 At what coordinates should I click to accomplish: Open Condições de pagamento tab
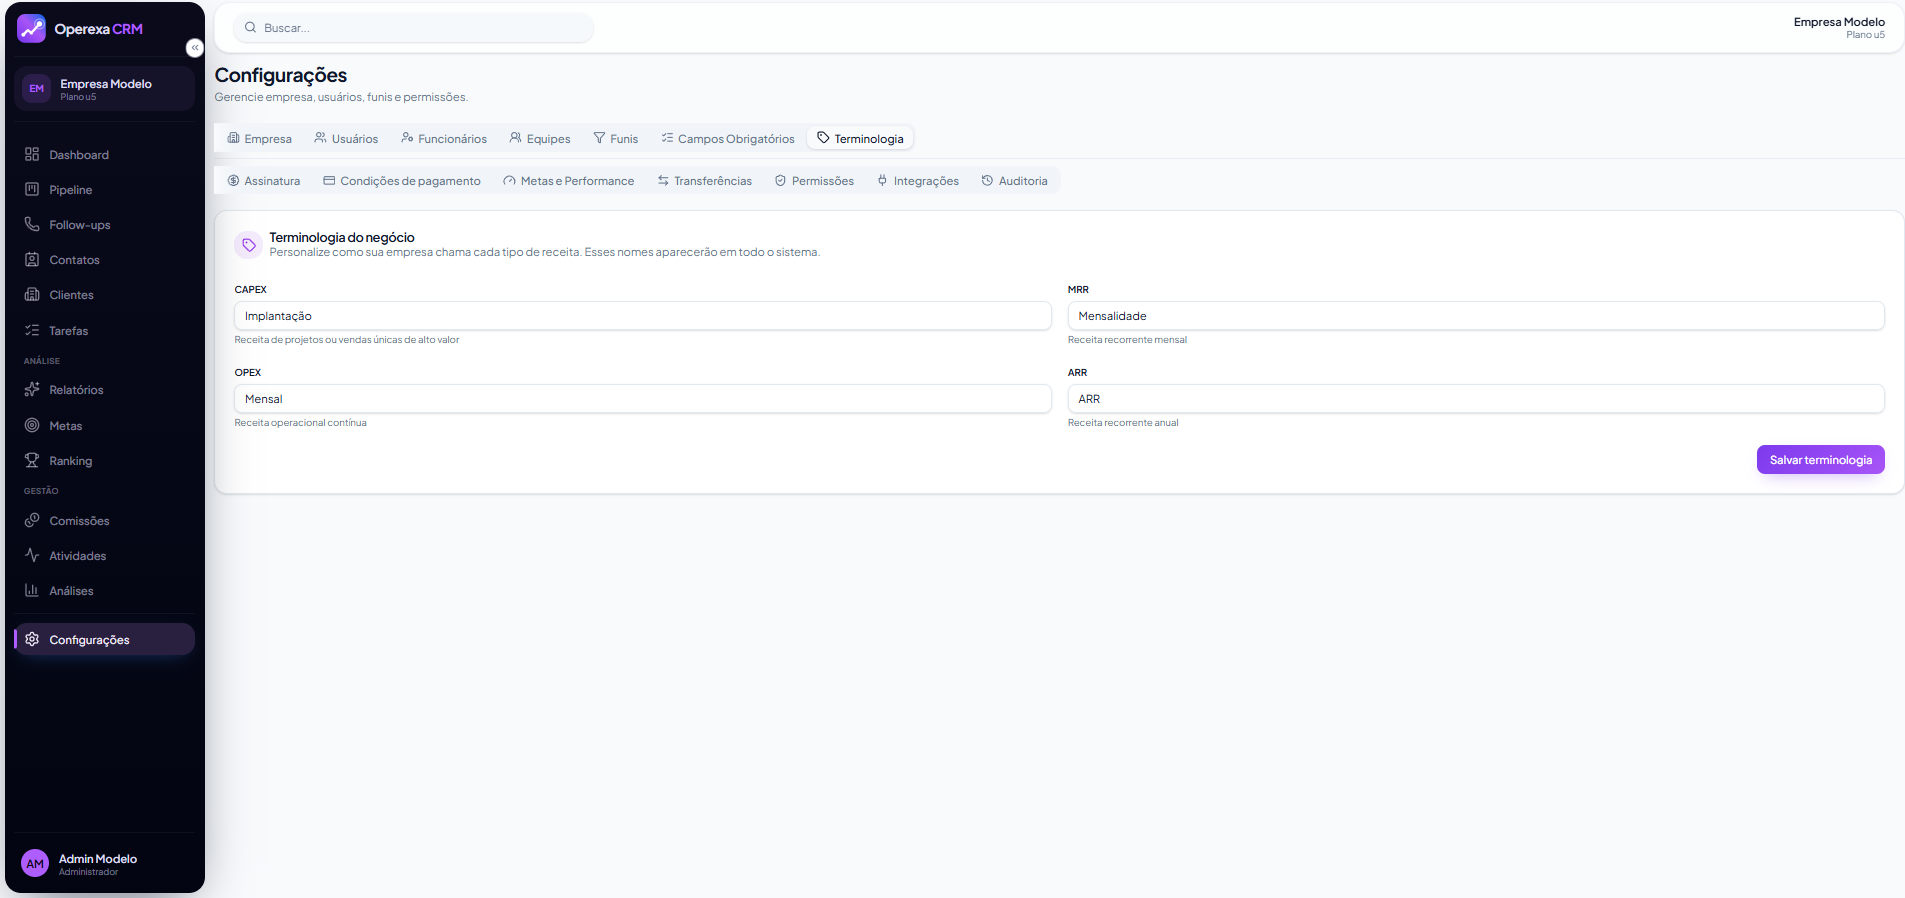(402, 181)
